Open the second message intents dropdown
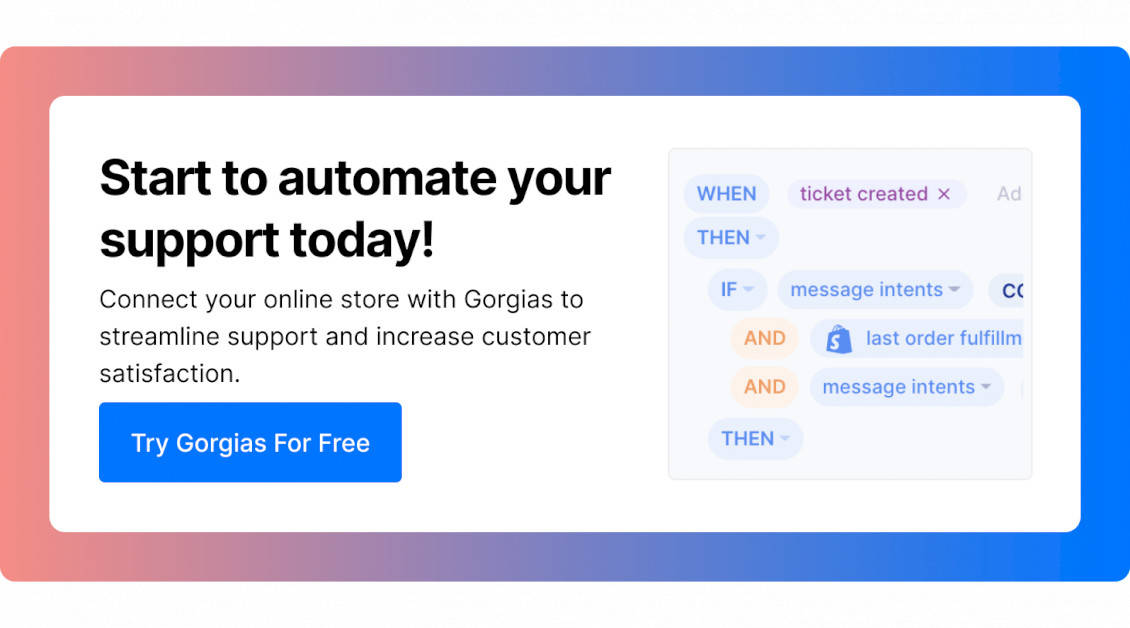Image resolution: width=1130 pixels, height=628 pixels. click(x=906, y=387)
